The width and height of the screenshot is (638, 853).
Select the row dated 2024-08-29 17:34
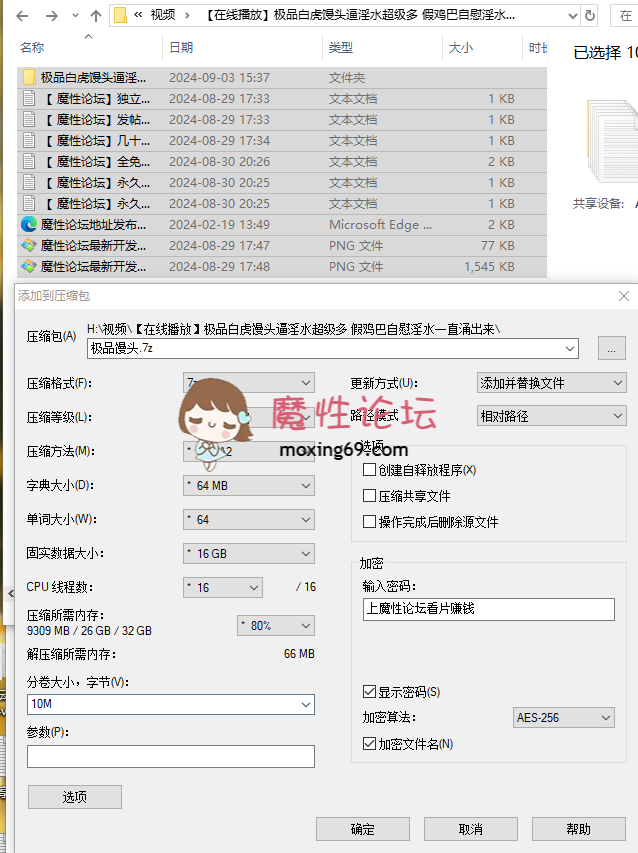tap(282, 140)
